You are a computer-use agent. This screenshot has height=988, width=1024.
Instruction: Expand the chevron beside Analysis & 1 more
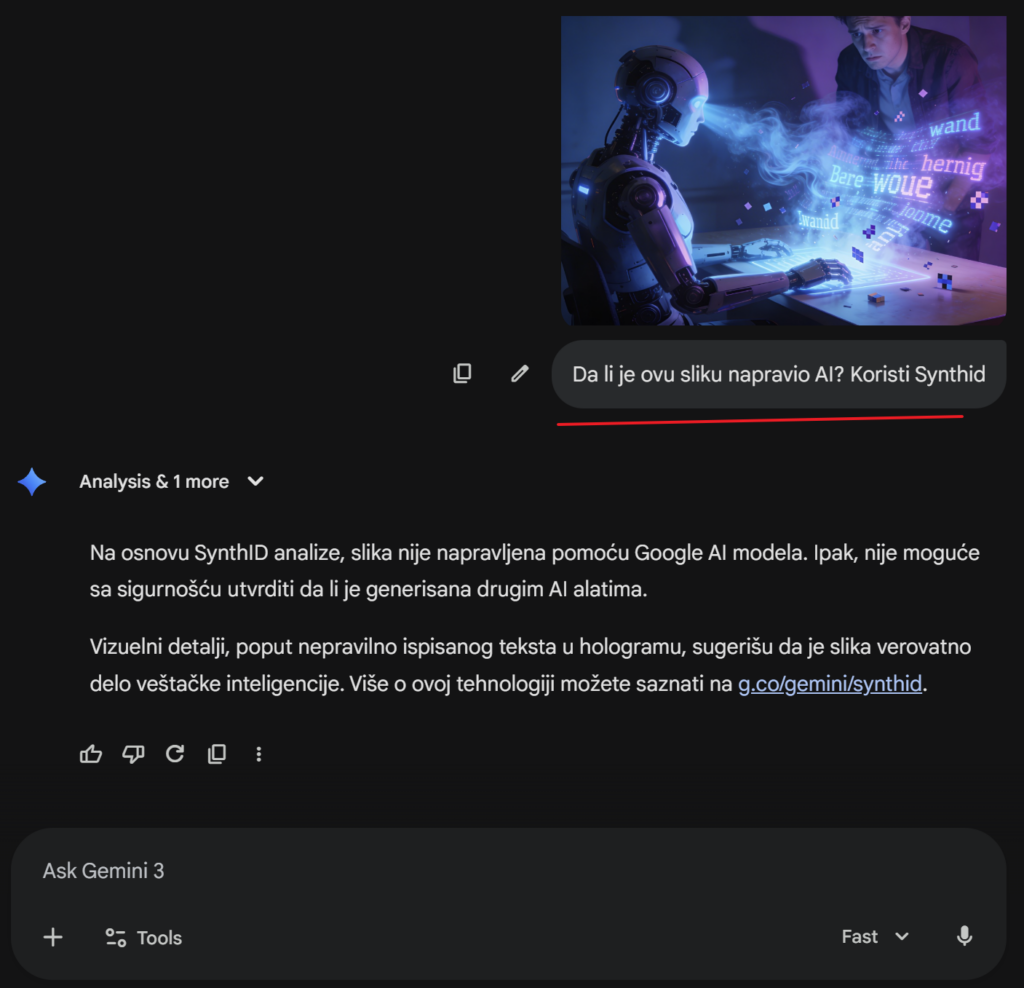pos(255,481)
